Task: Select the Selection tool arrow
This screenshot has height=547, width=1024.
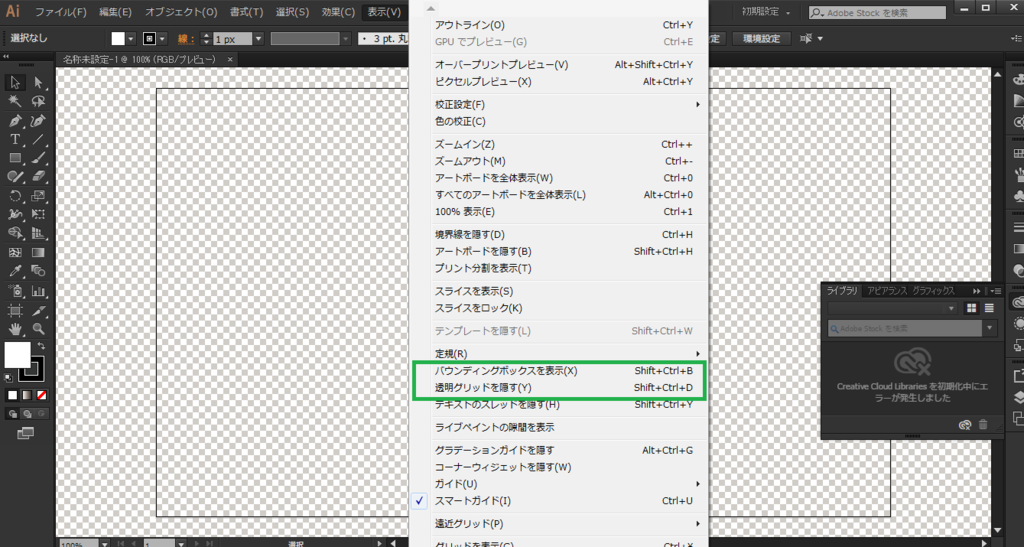Action: pos(15,82)
